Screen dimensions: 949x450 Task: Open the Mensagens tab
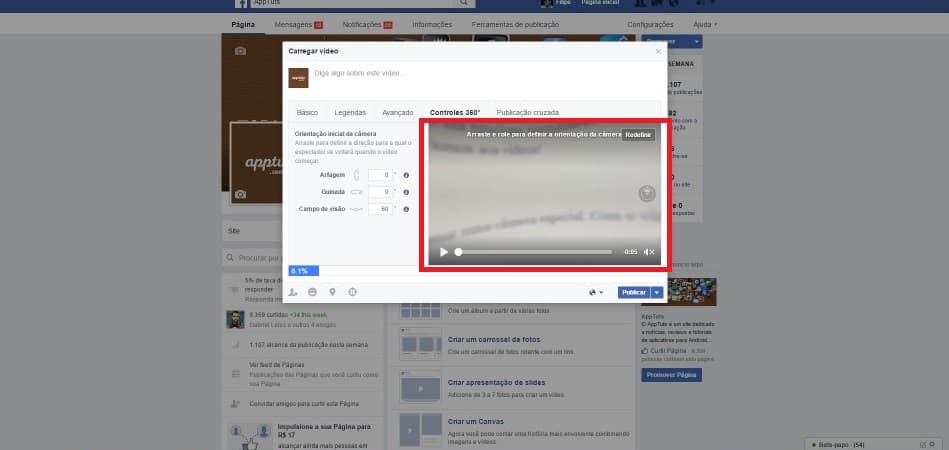298,25
